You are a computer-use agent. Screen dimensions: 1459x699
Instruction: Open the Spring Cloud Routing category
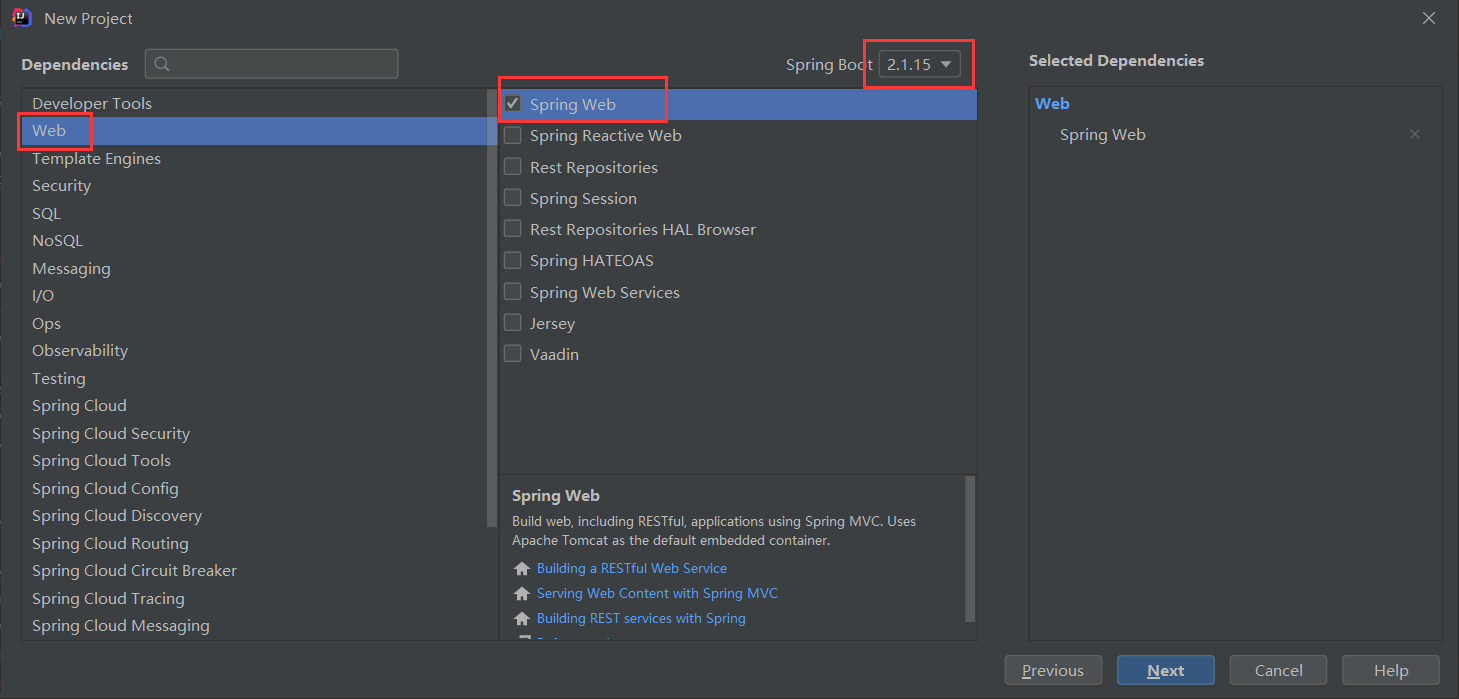(x=254, y=543)
